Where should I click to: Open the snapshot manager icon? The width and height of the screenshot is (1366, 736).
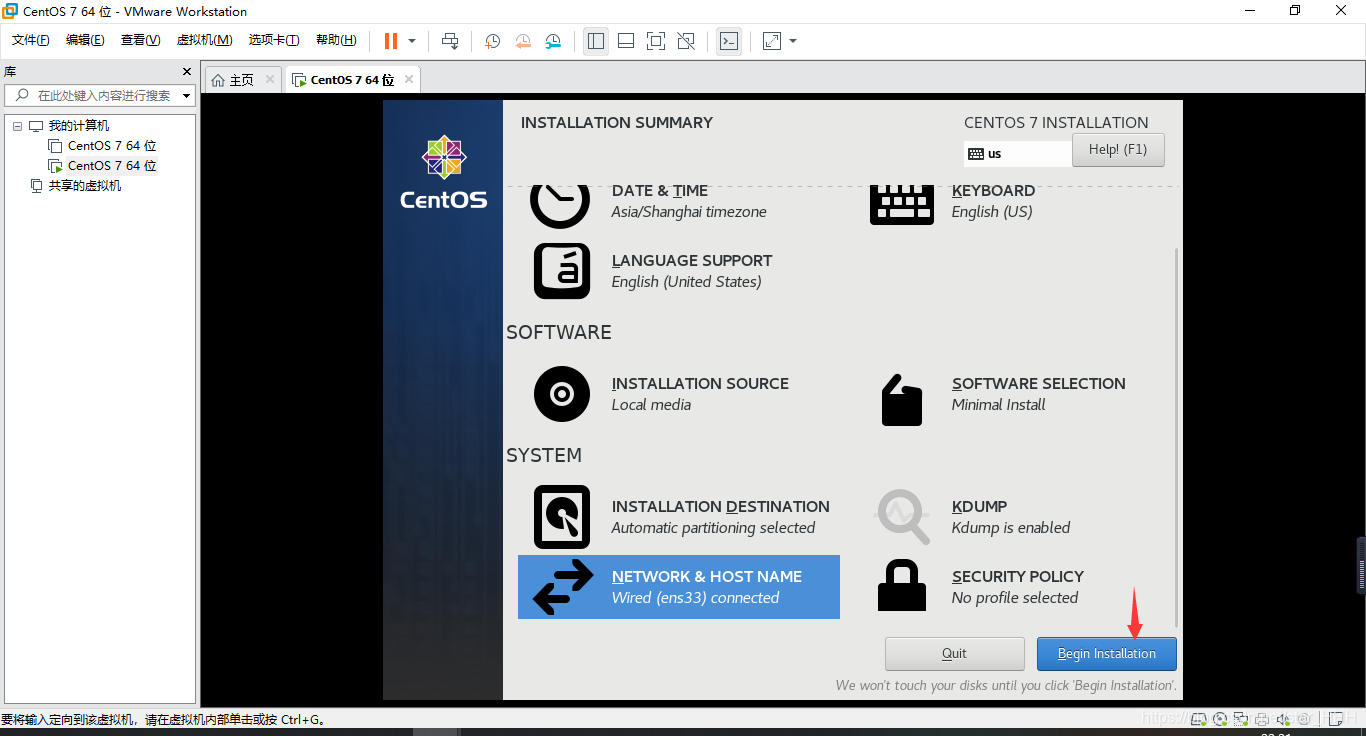pos(553,41)
